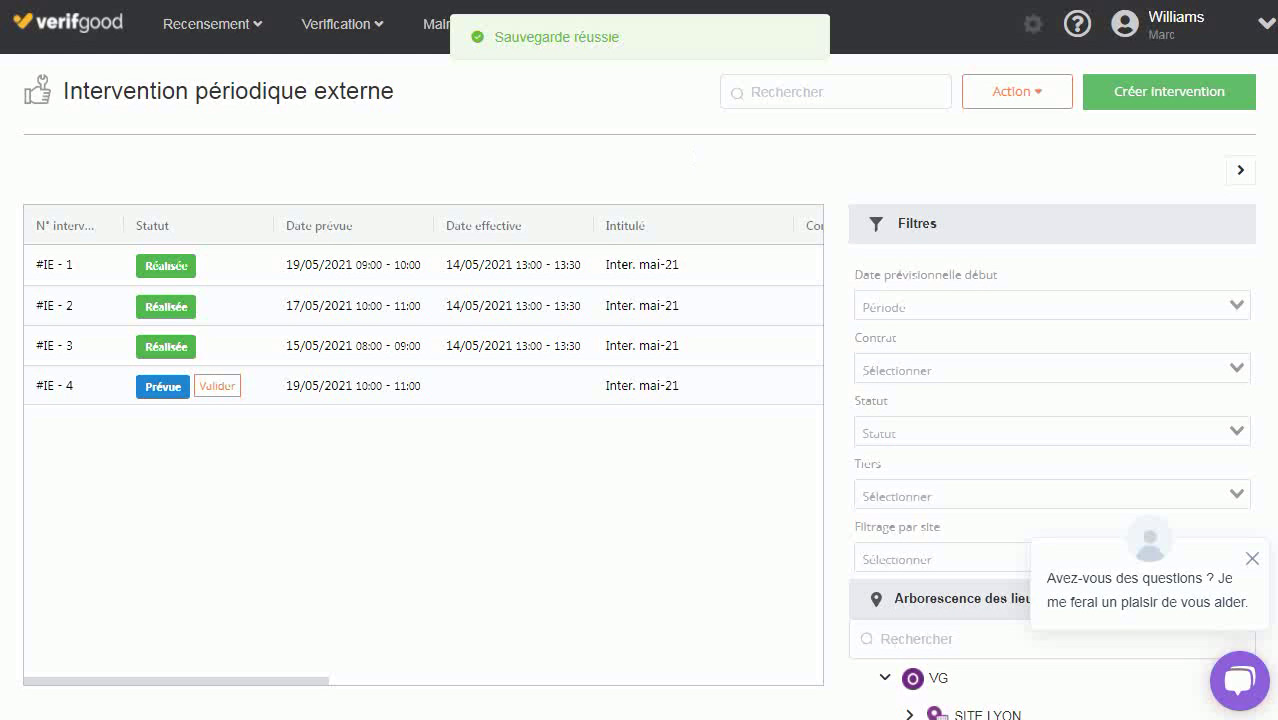Click the Verifgood logo
Image resolution: width=1278 pixels, height=720 pixels.
pyautogui.click(x=68, y=23)
